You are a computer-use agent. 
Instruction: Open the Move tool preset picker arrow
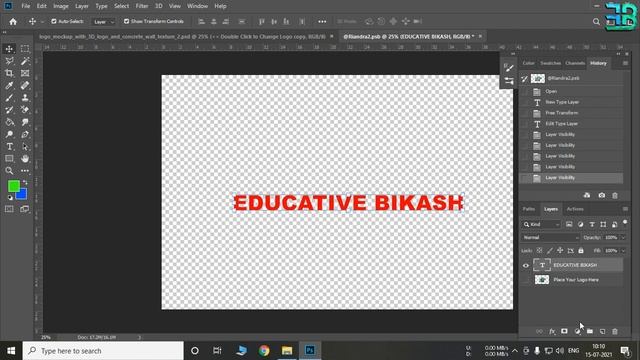tap(42, 22)
